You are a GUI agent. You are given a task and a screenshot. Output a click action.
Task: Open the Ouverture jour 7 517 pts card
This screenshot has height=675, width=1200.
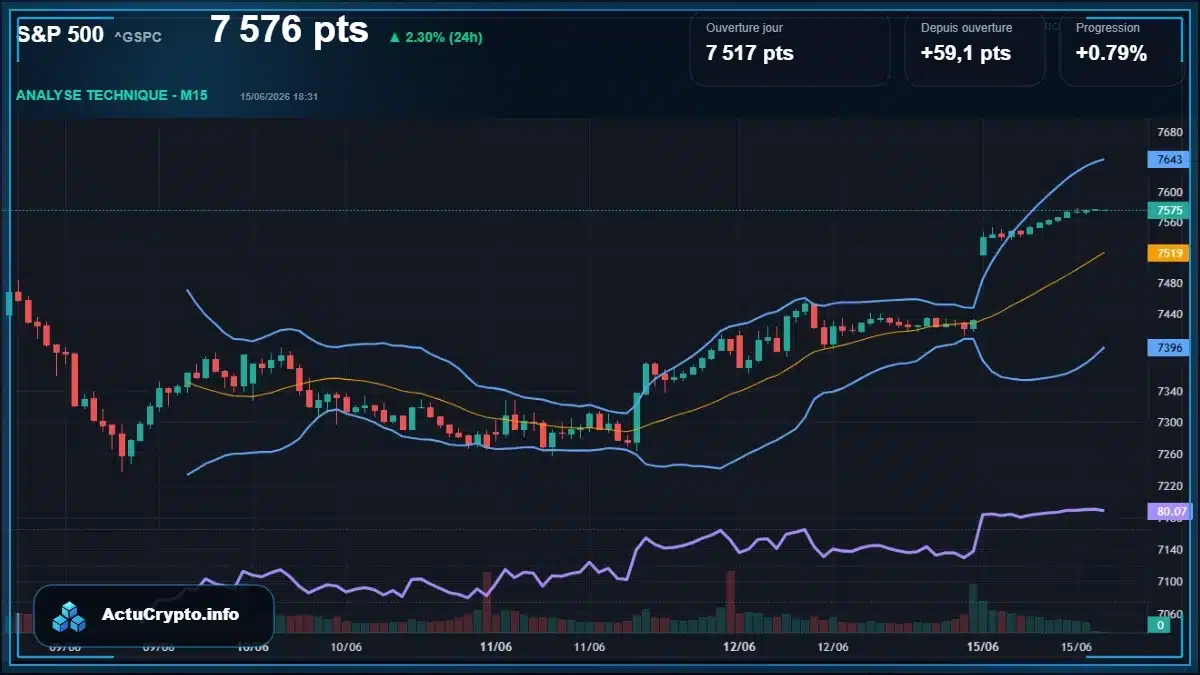click(x=789, y=49)
